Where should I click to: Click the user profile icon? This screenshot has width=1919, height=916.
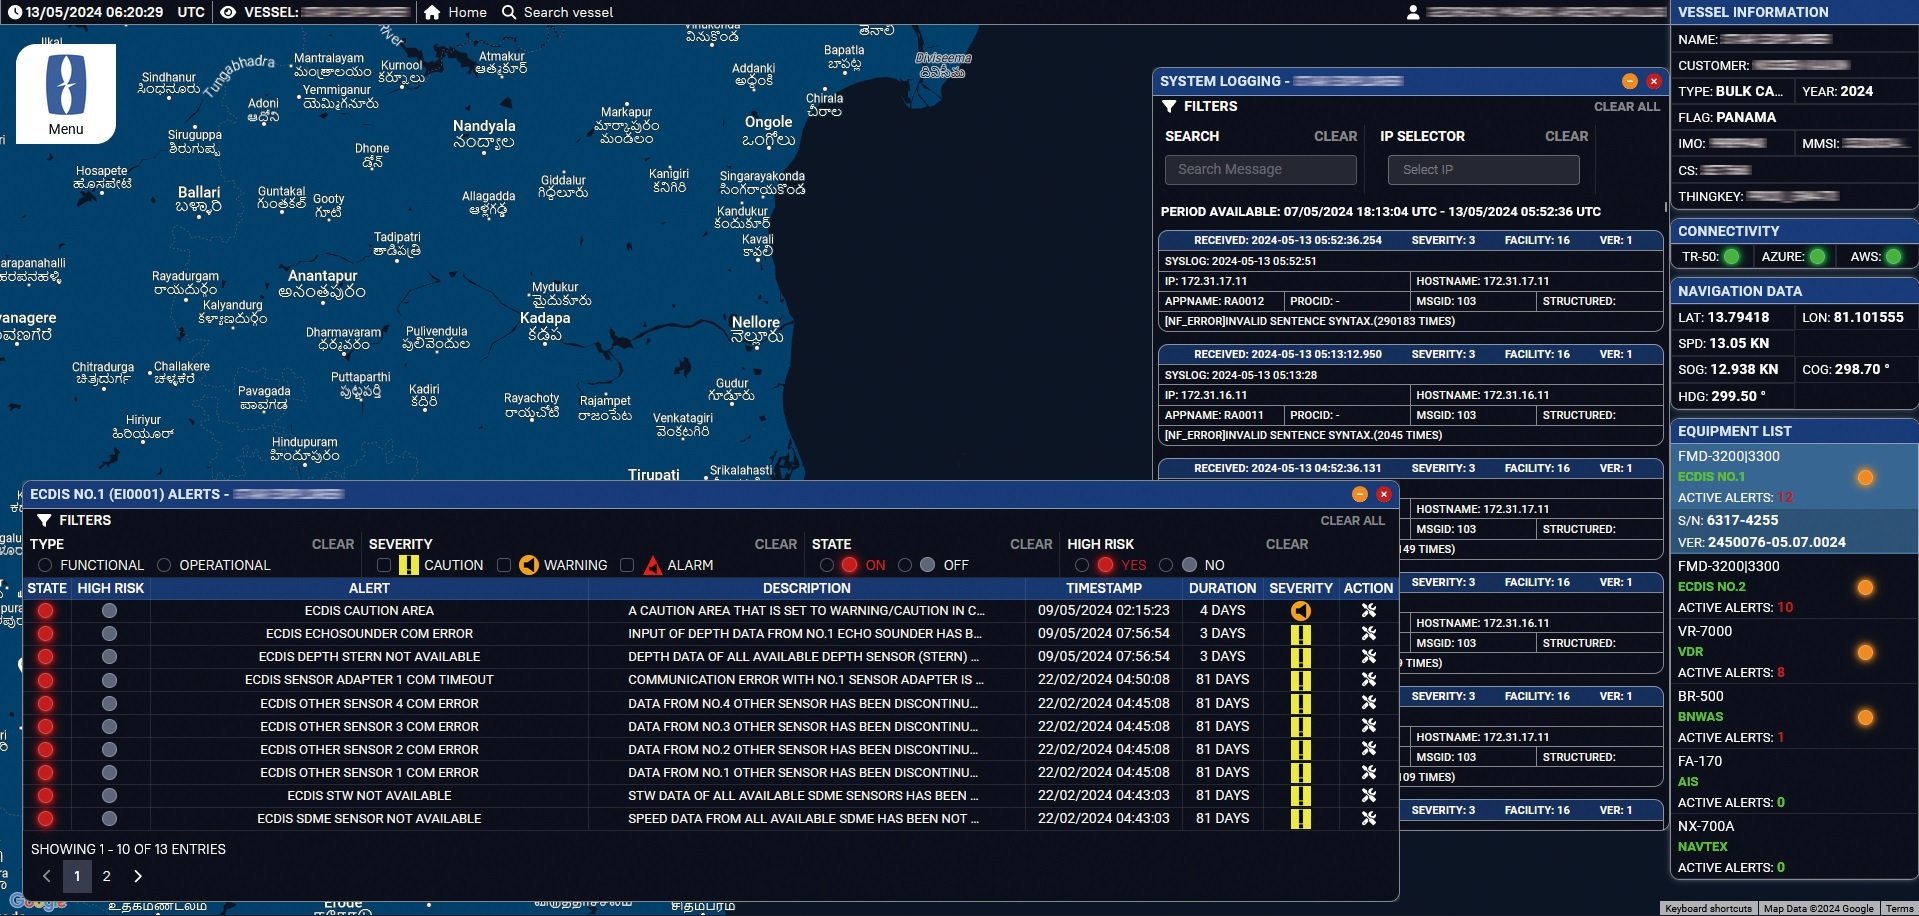(1413, 12)
